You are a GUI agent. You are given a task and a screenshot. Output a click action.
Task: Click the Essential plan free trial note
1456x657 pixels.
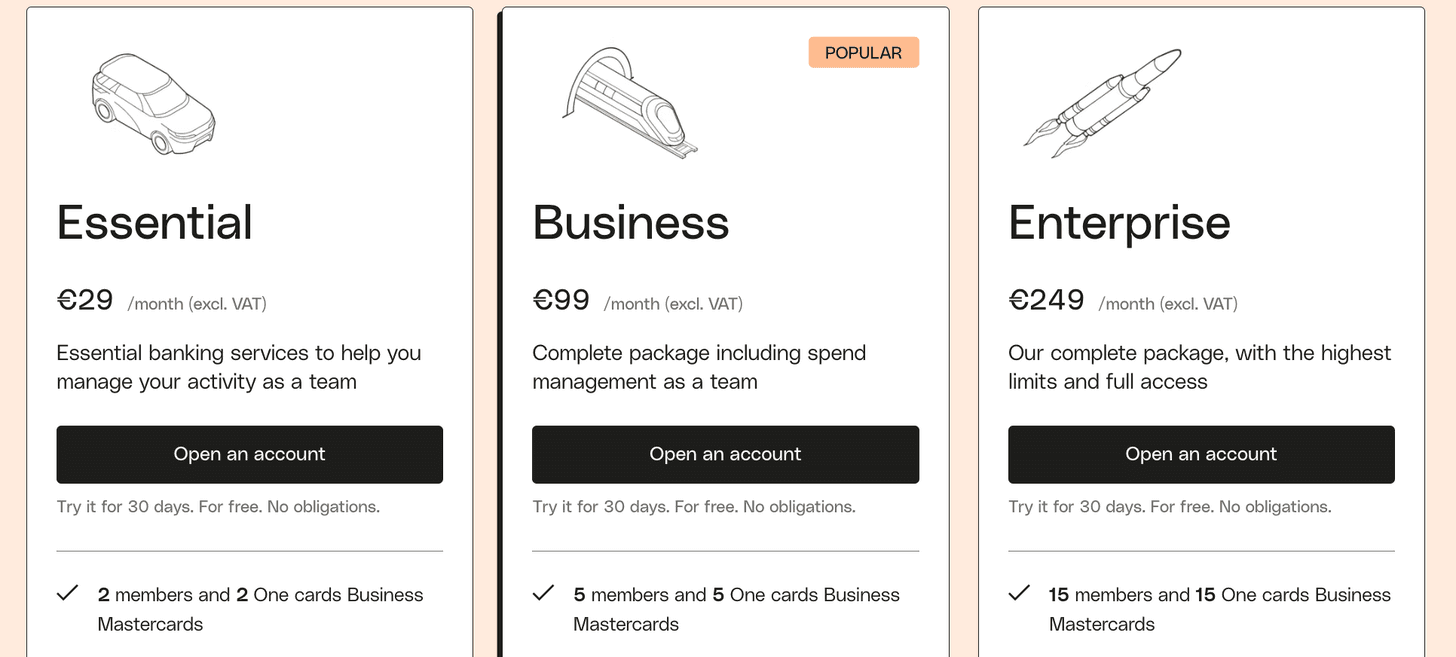pos(218,507)
